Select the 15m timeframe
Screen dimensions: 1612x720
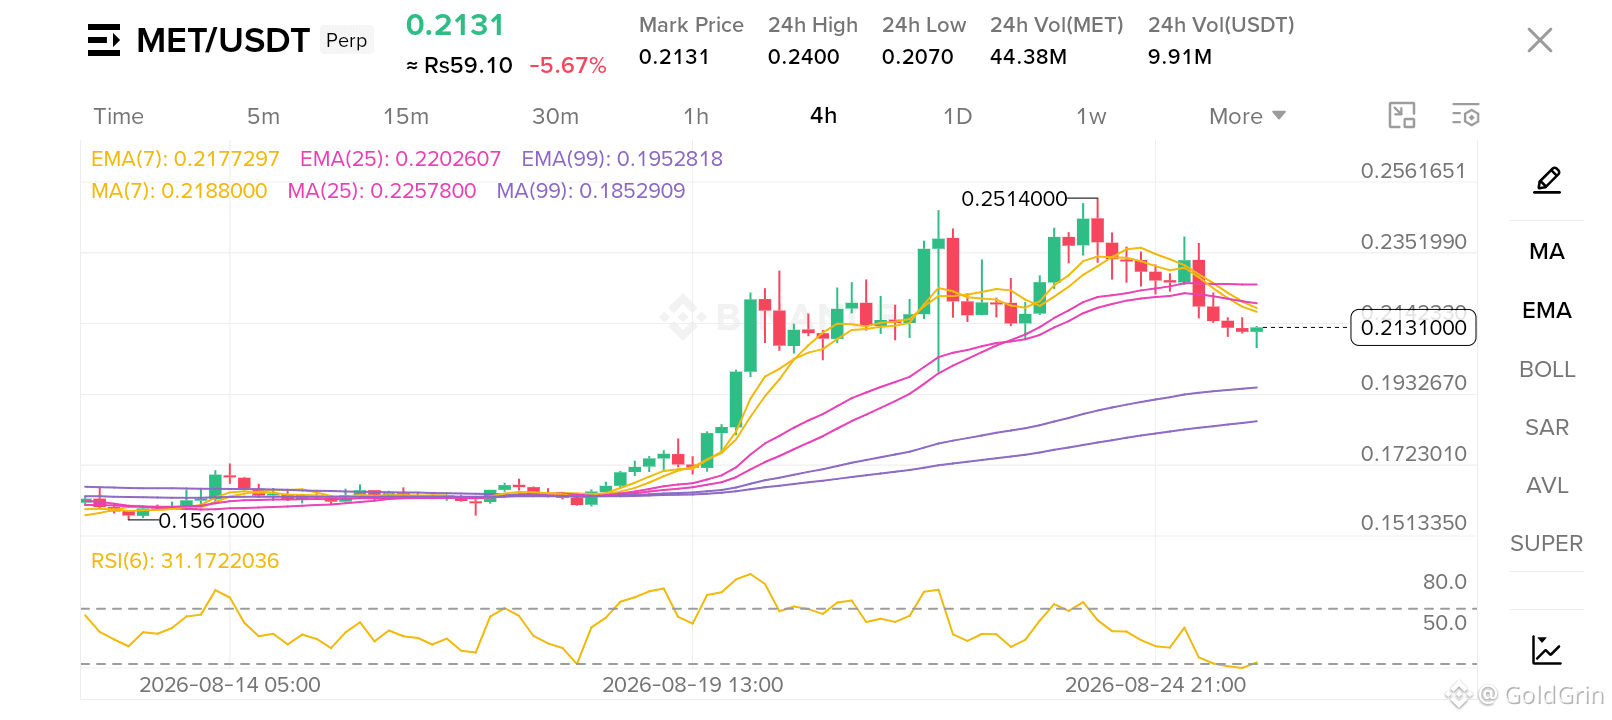(406, 116)
